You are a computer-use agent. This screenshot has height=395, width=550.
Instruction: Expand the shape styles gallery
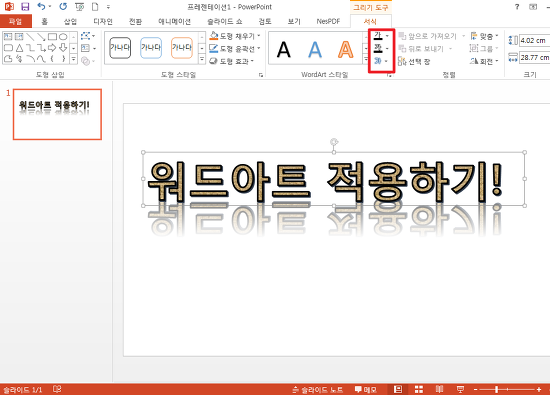tap(202, 59)
